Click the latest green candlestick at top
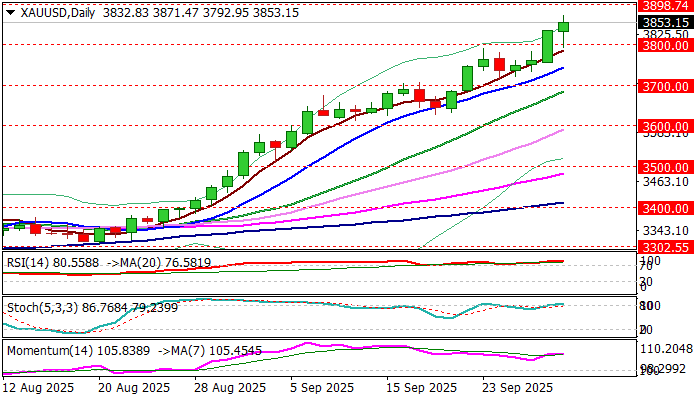Viewport: 700px width, 400px height. [563, 27]
